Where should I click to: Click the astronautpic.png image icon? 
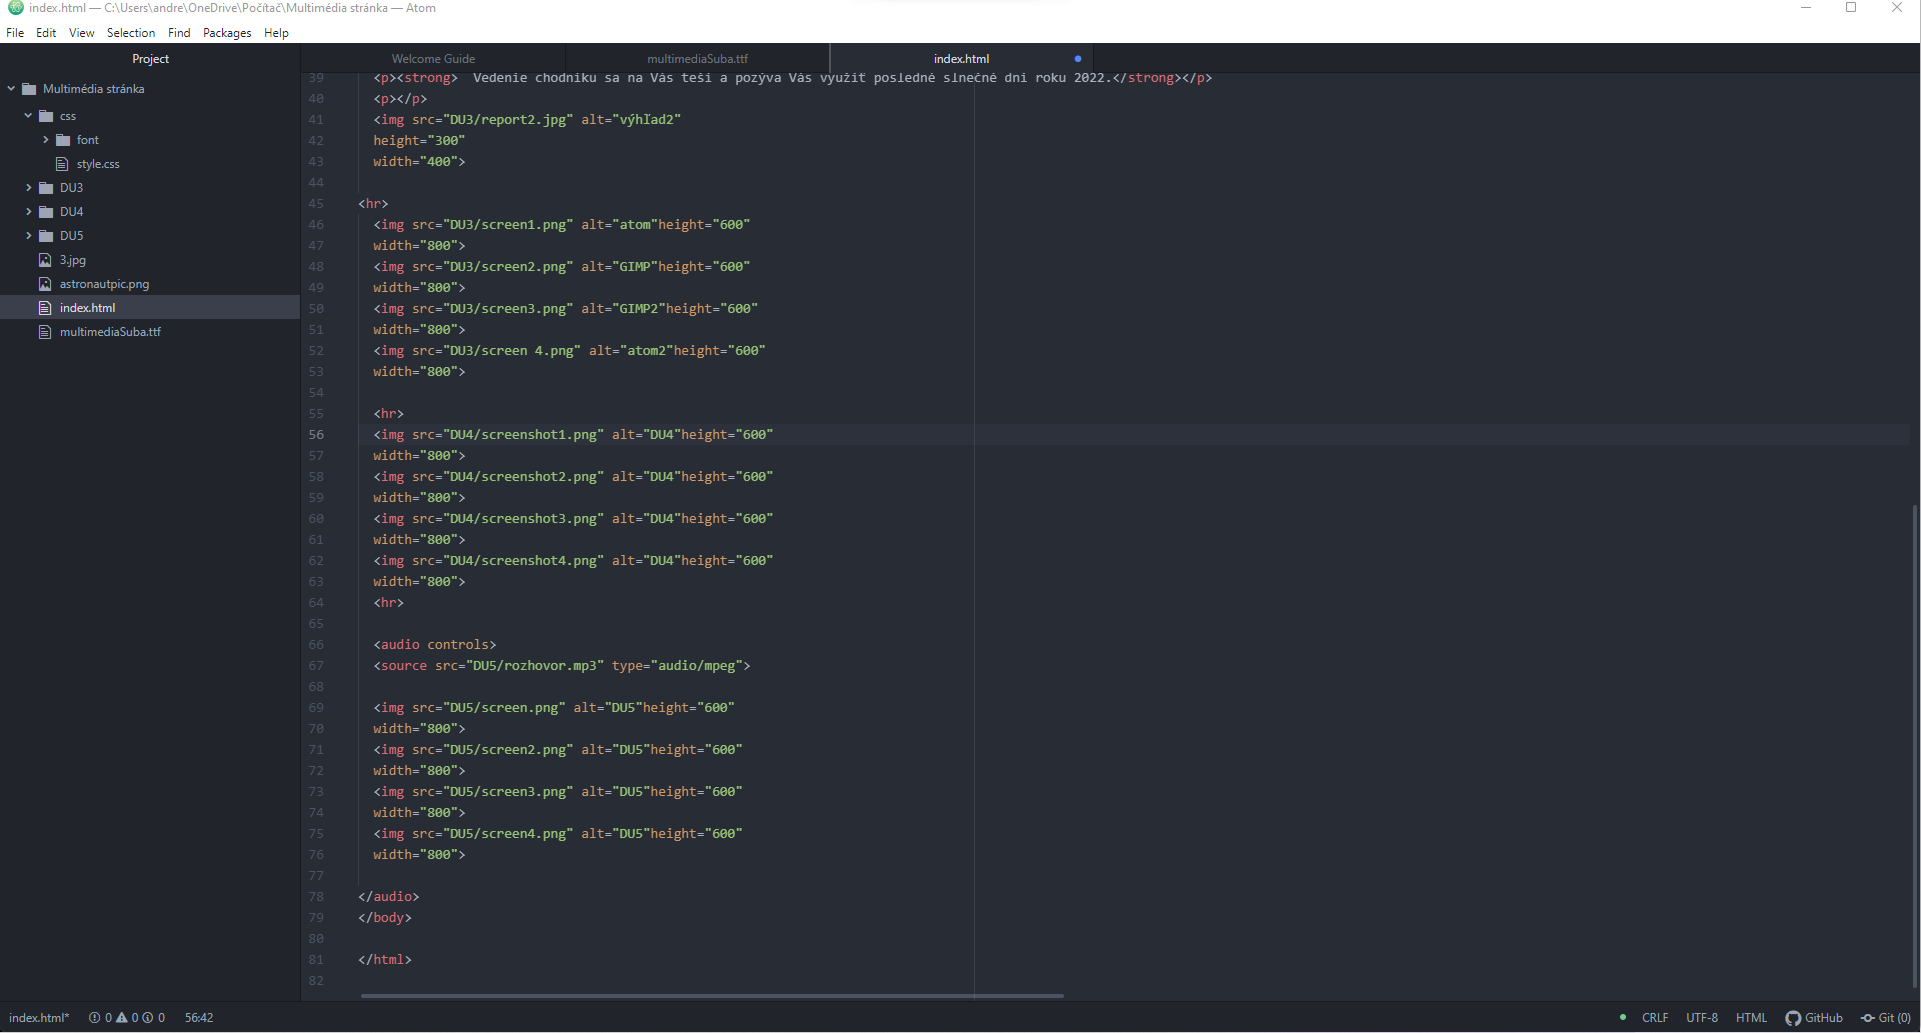click(45, 284)
